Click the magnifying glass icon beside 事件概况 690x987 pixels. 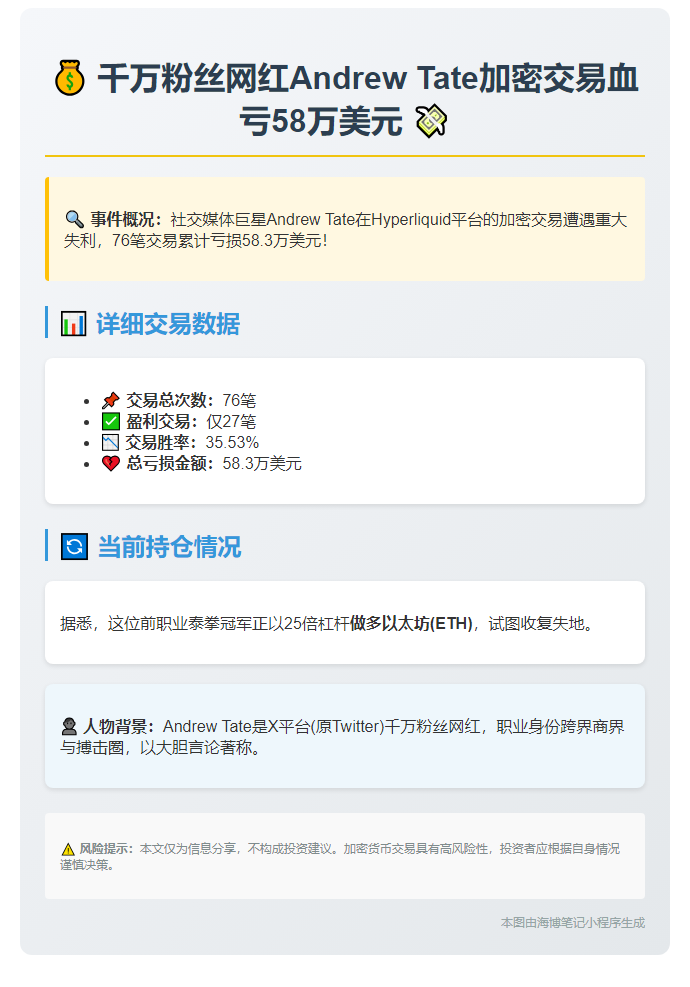coord(74,219)
